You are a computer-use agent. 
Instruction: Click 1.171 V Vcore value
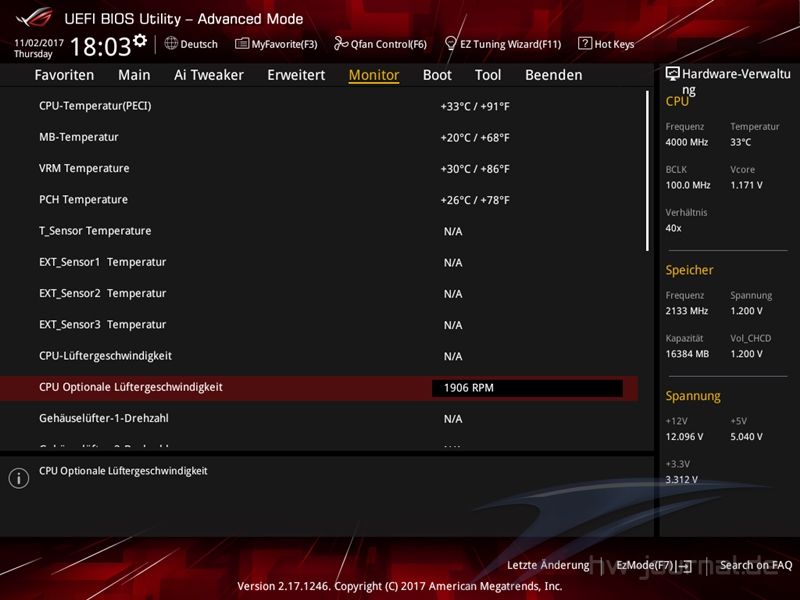pyautogui.click(x=746, y=185)
